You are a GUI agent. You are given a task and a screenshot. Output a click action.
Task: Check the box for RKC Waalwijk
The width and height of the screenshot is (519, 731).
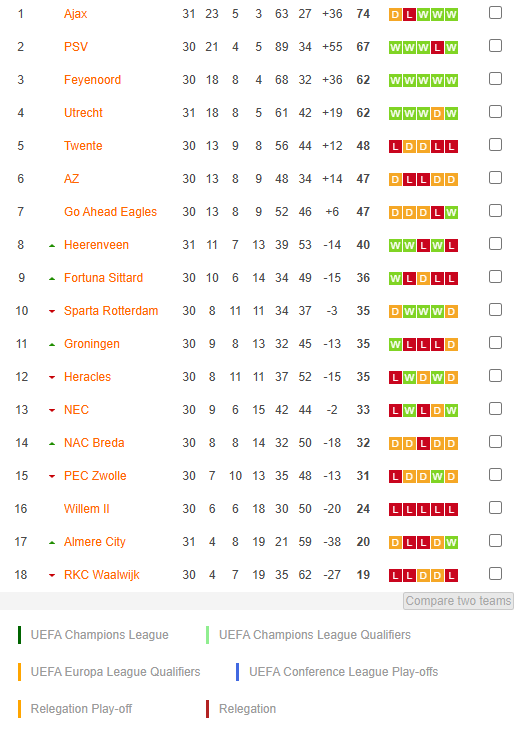click(495, 574)
